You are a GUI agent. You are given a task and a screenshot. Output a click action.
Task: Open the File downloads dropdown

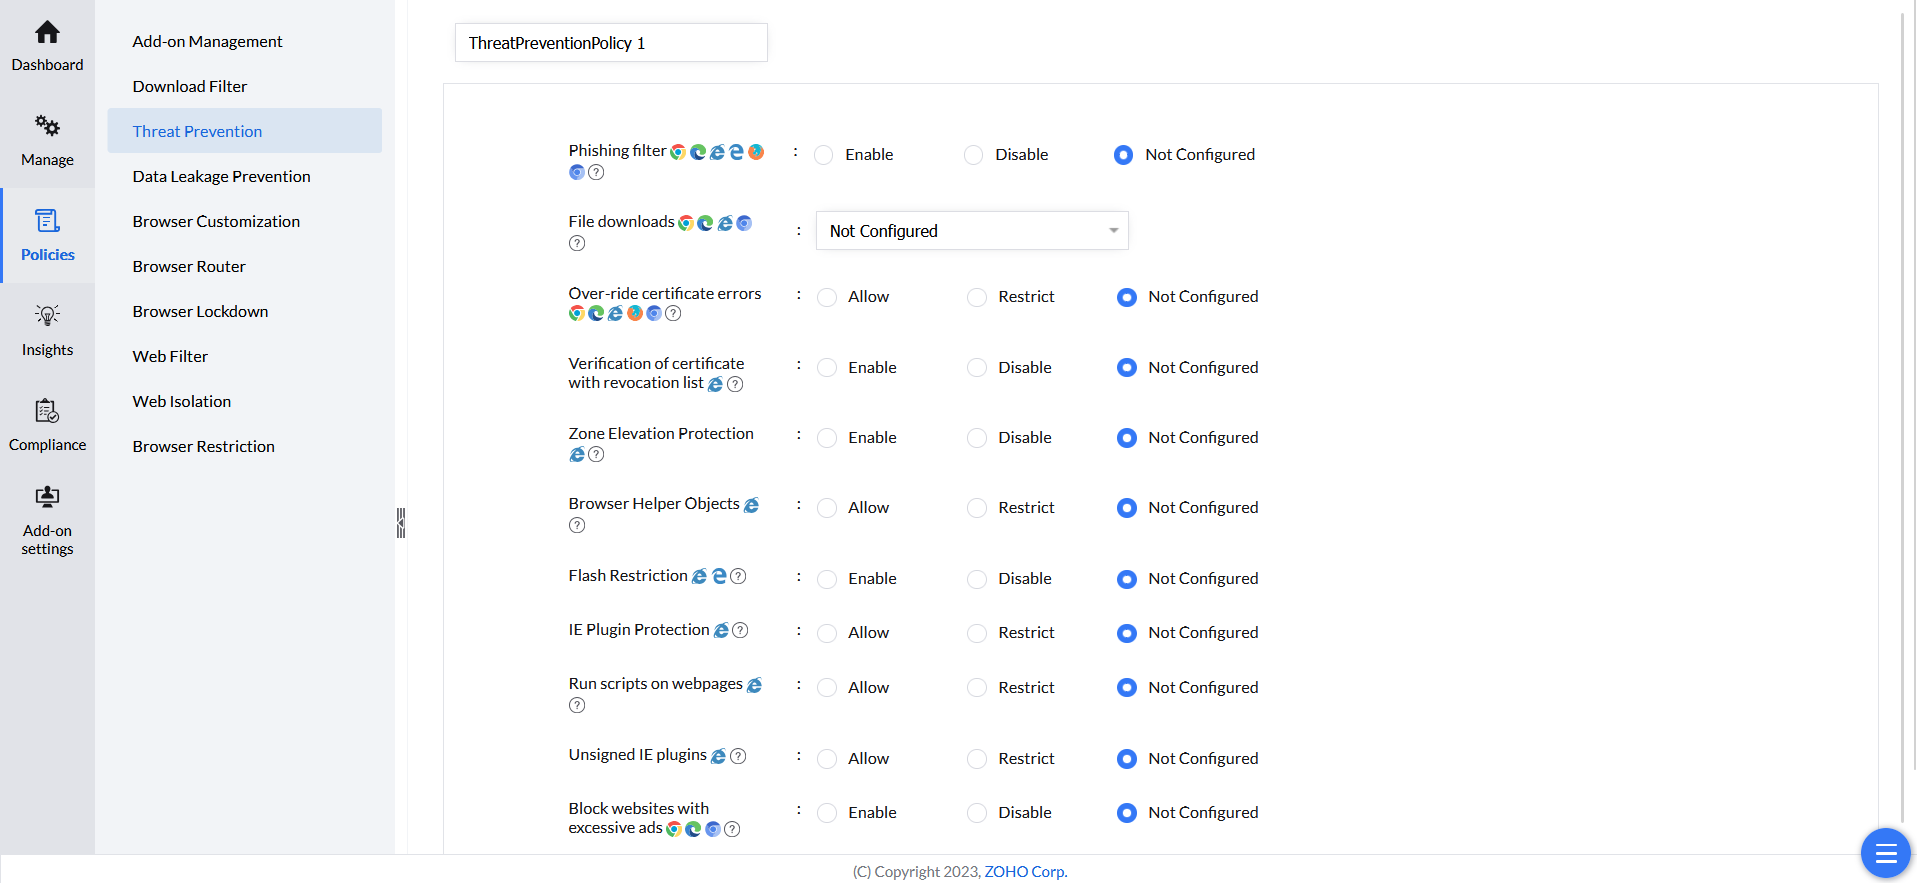[972, 231]
